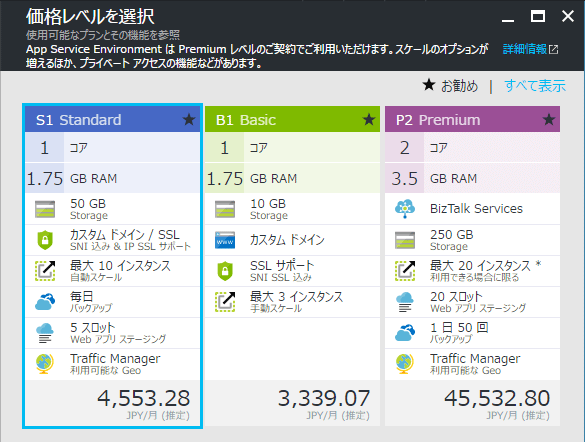Click the SSL サポート text in B1 Basic
This screenshot has width=585, height=442.
coord(282,271)
